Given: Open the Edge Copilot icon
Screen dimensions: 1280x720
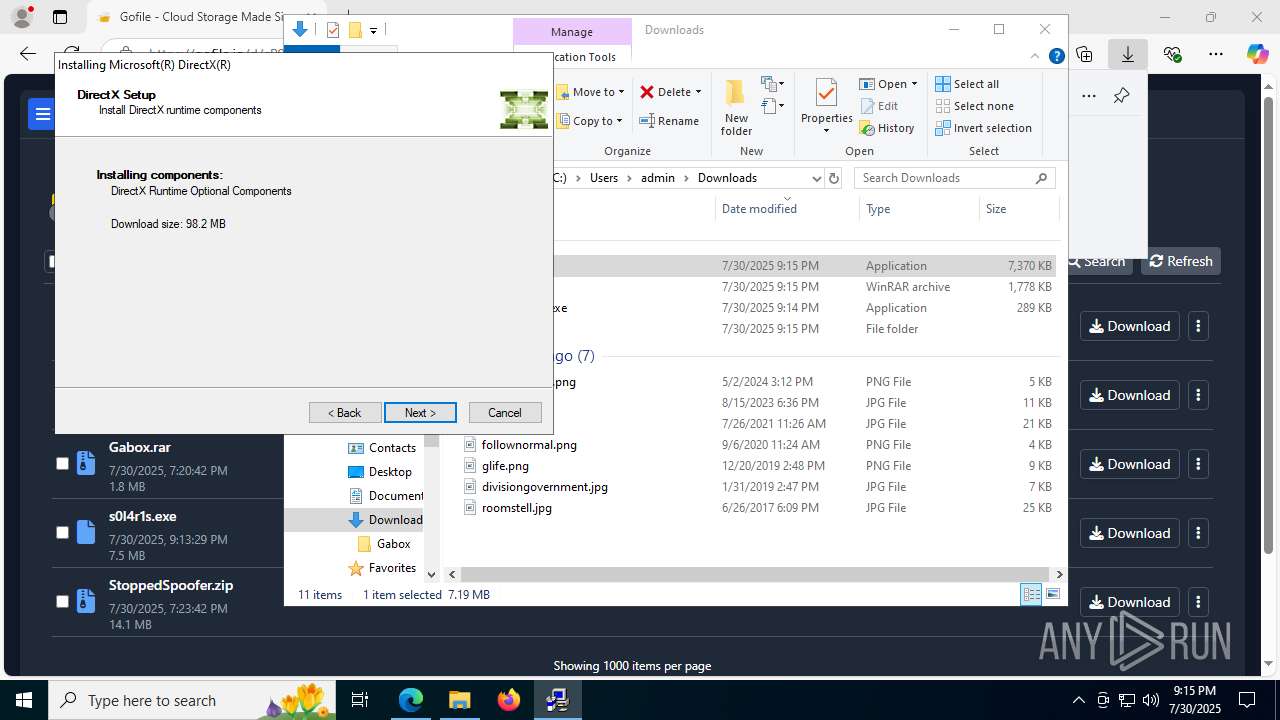Looking at the screenshot, I should [1258, 54].
